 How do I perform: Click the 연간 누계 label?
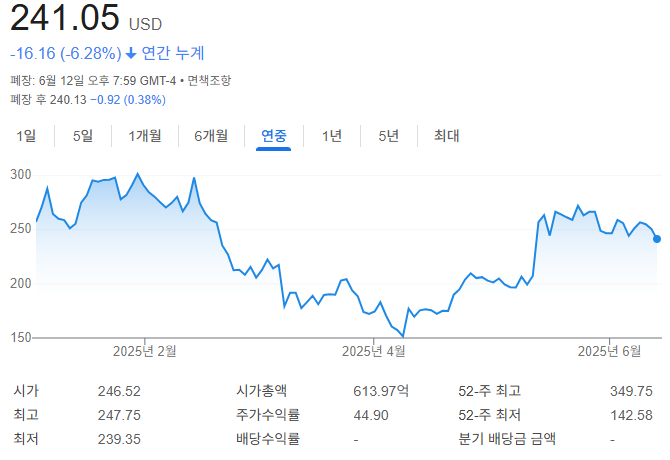pos(173,53)
